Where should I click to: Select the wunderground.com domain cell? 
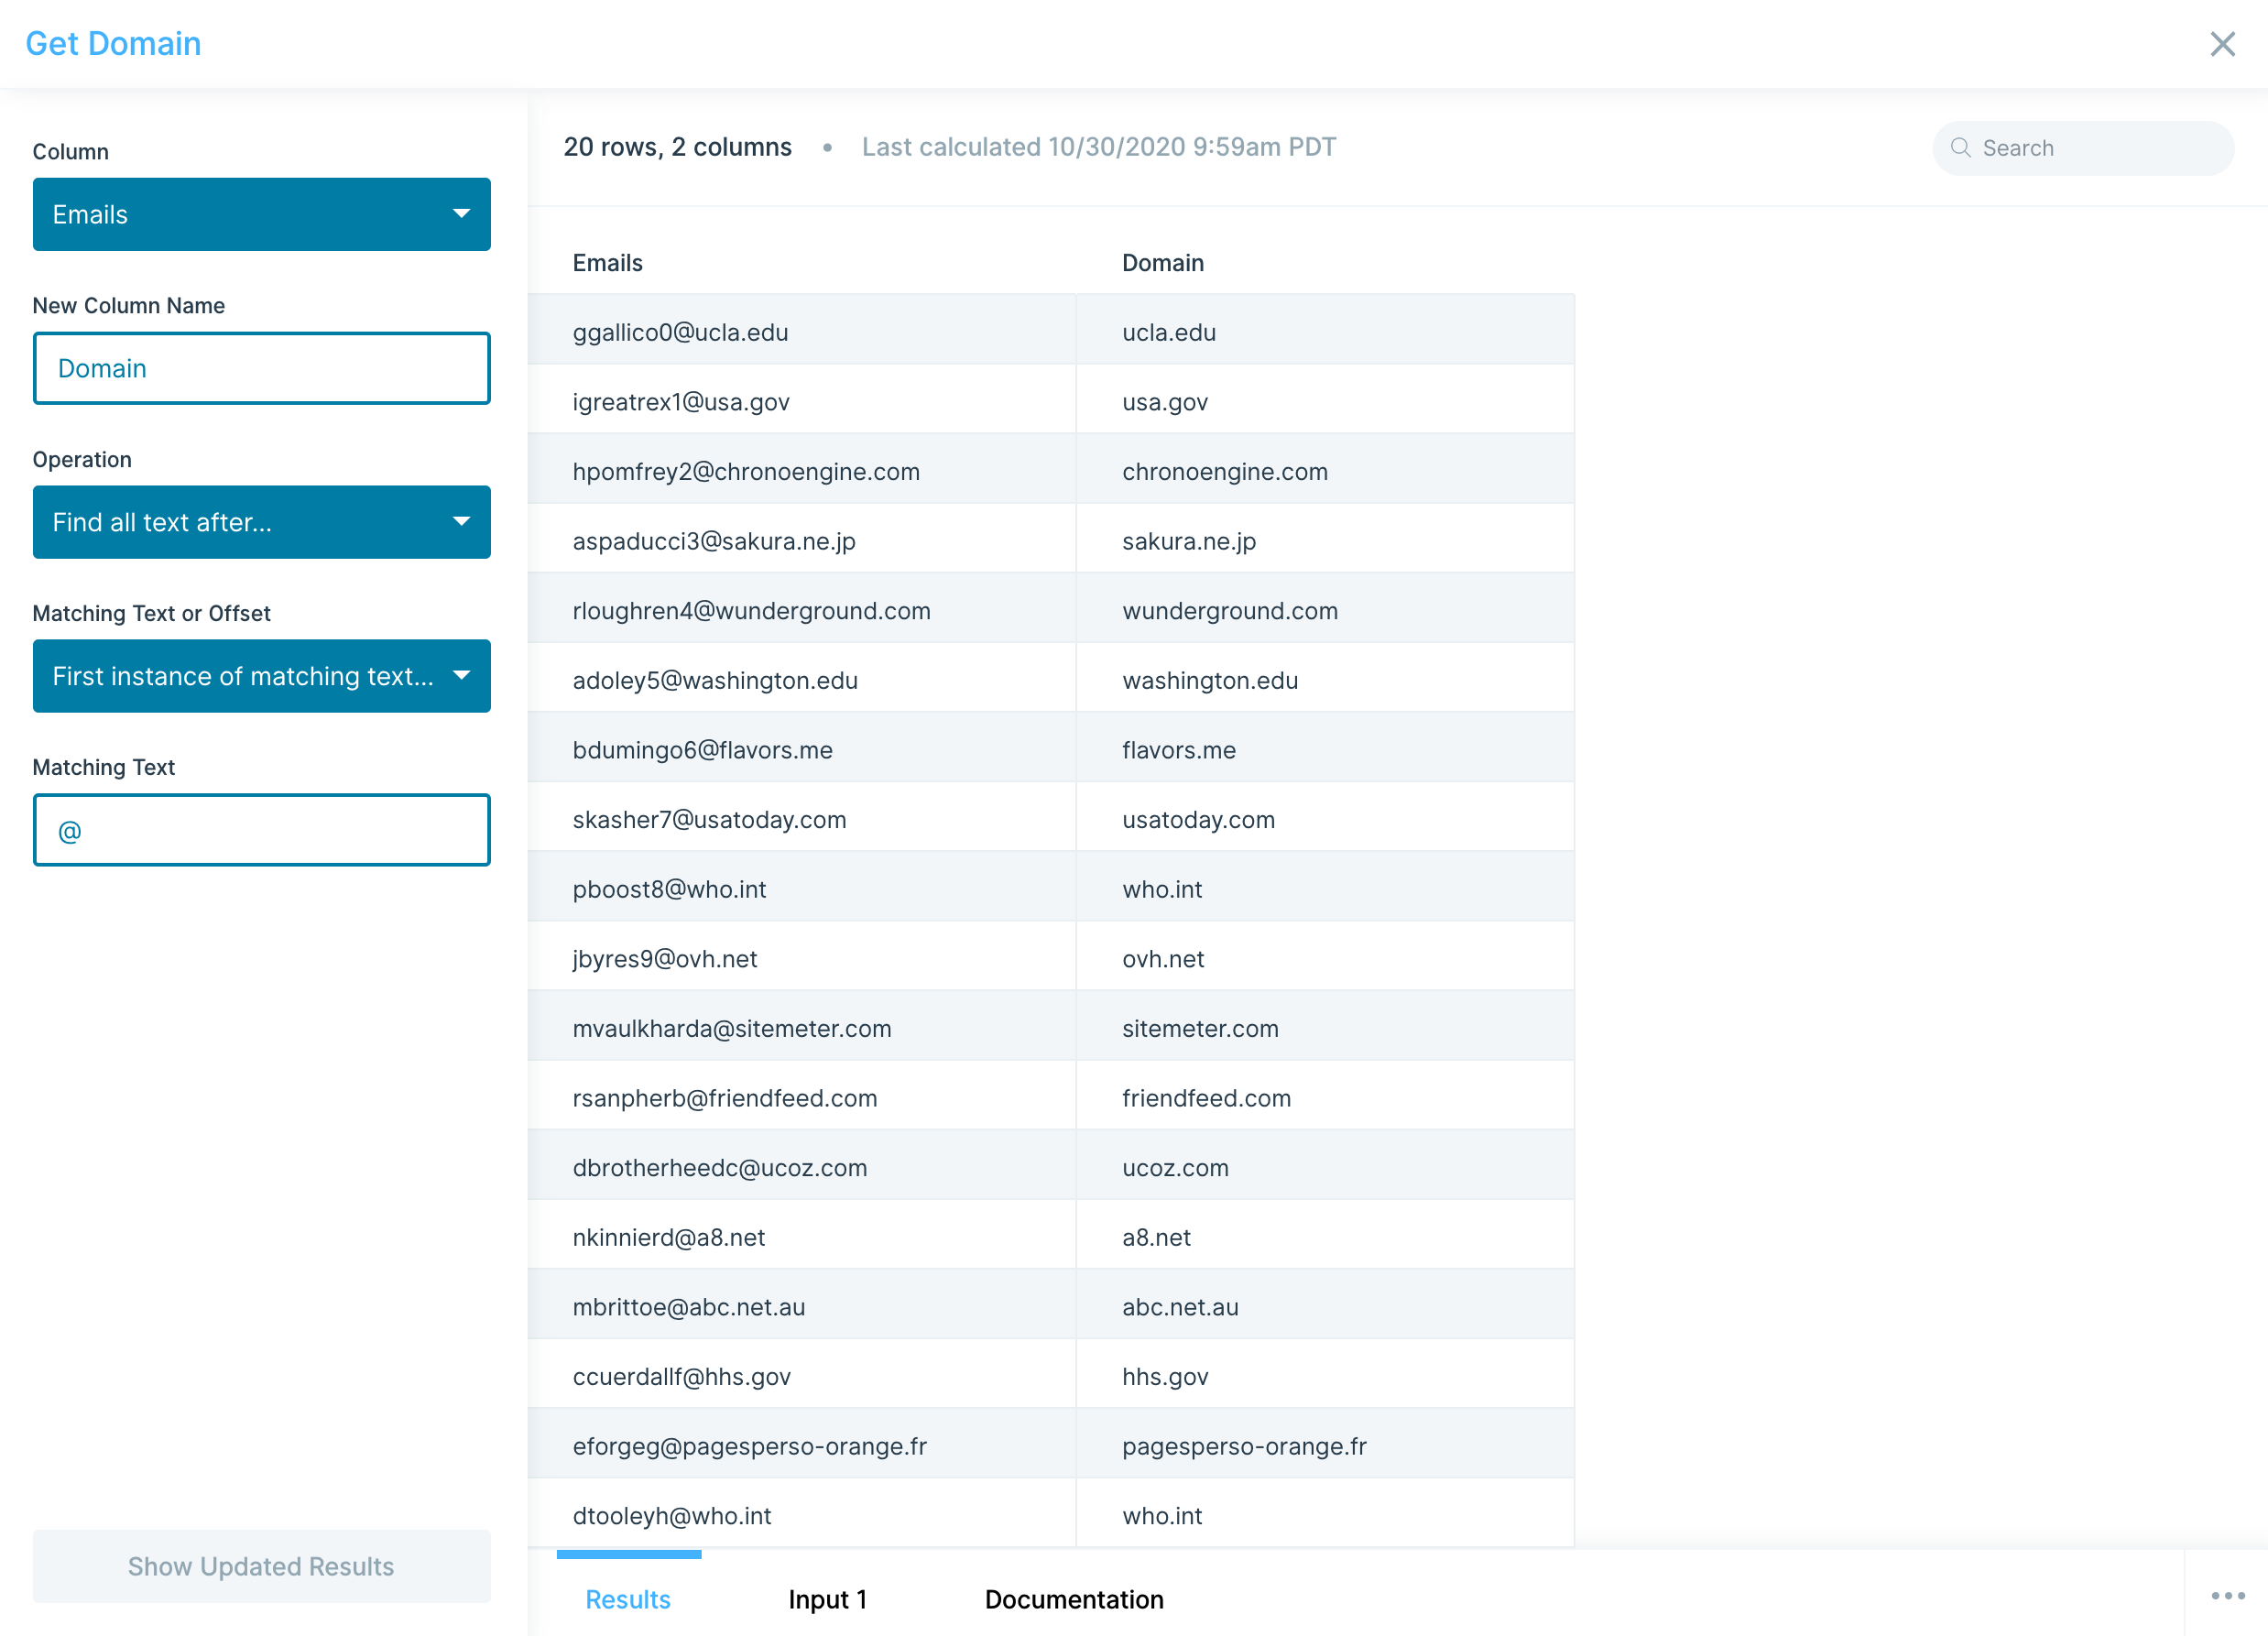click(x=1325, y=610)
